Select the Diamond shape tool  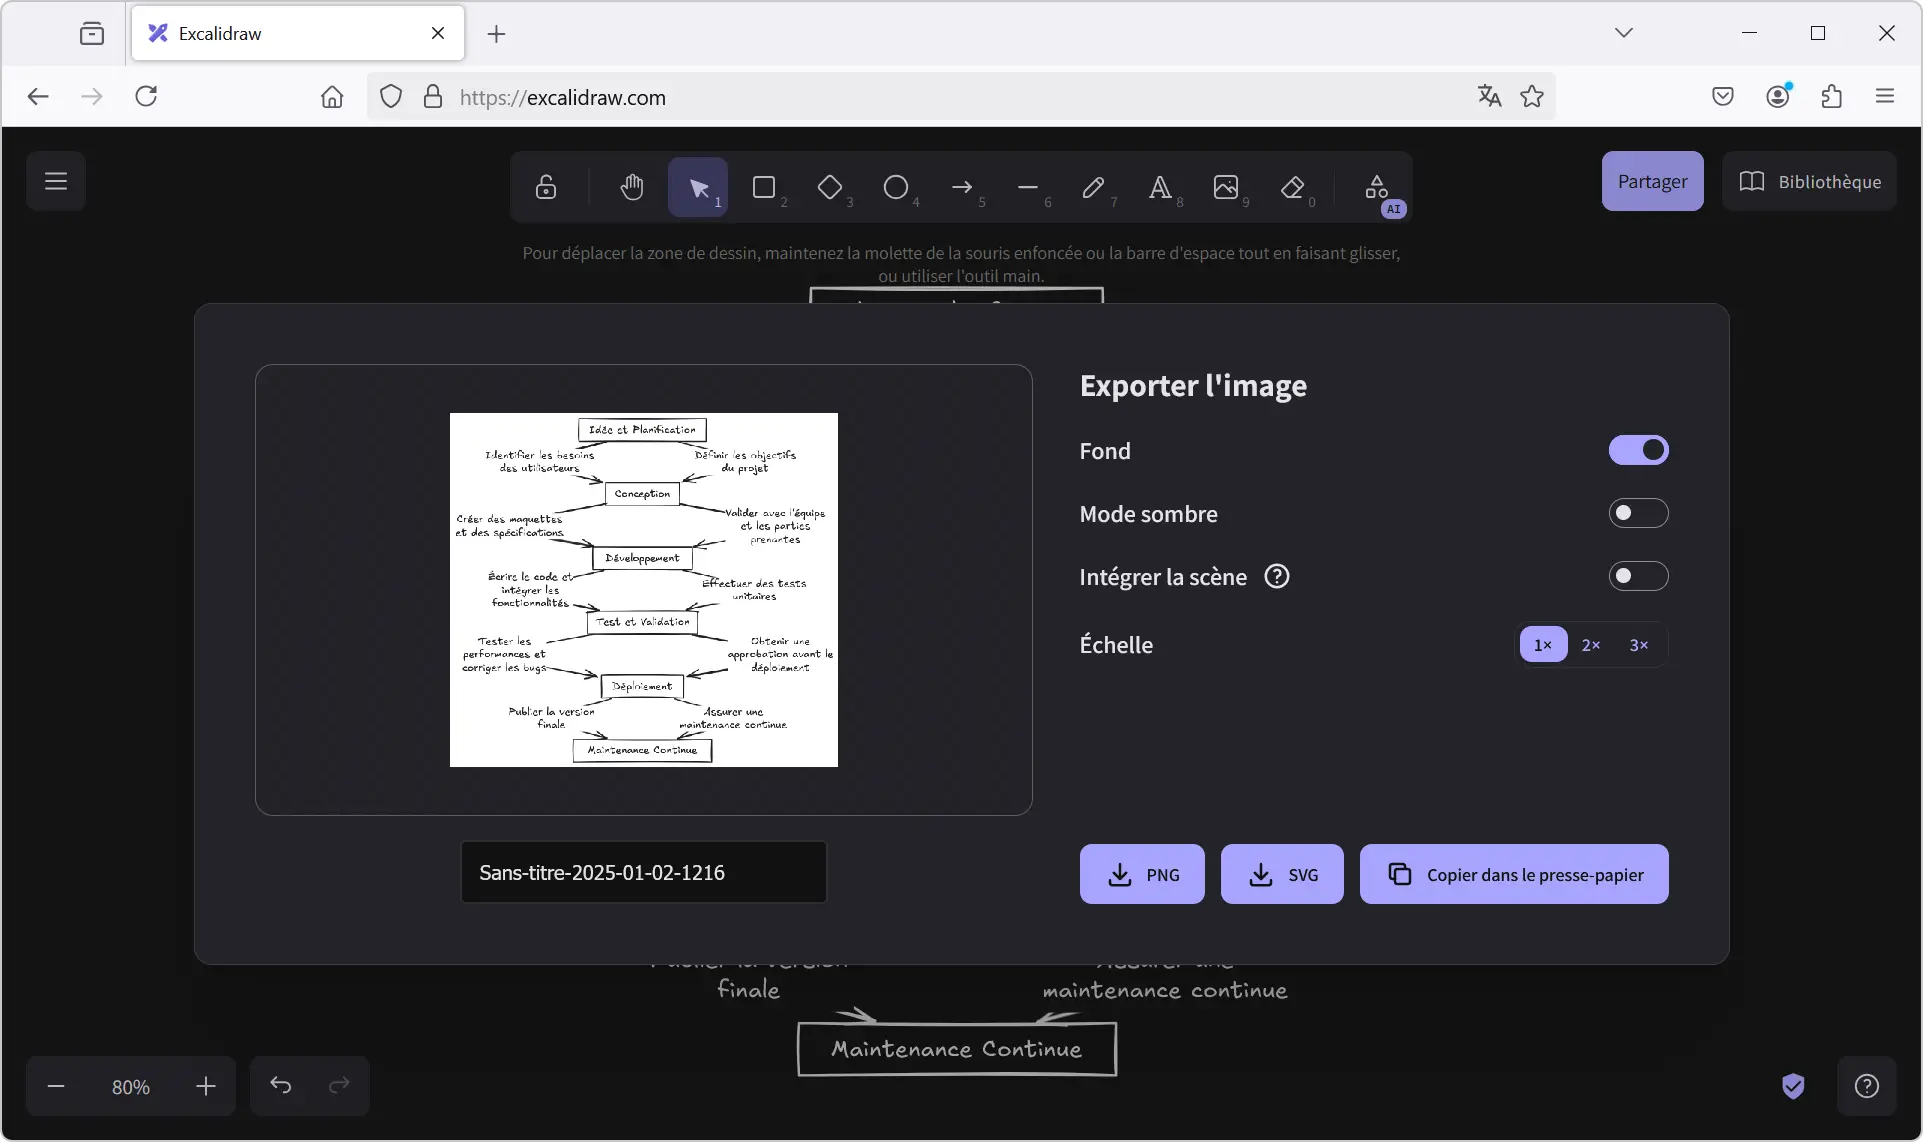coord(830,187)
